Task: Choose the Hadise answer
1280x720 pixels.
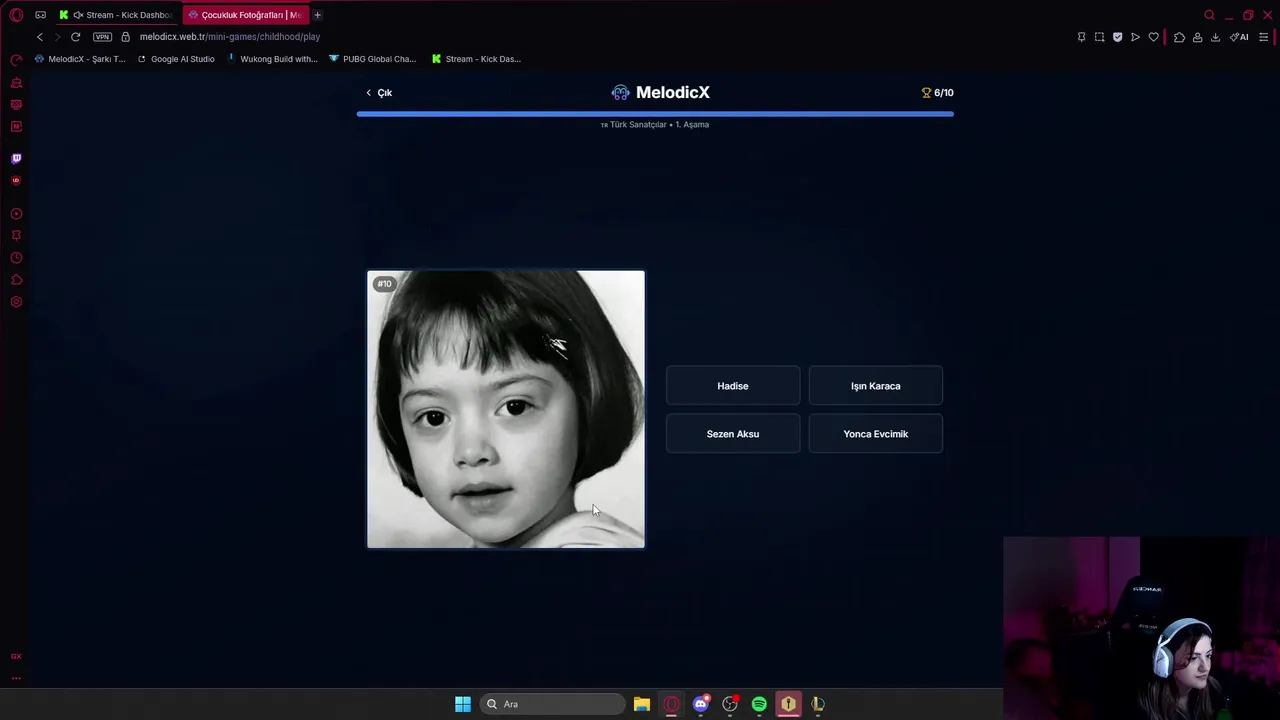Action: (733, 386)
